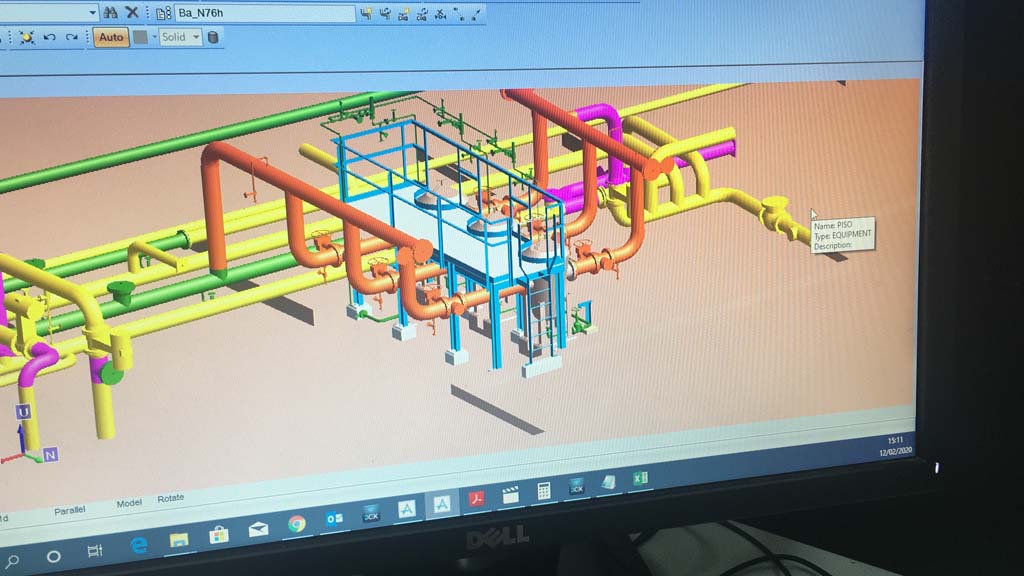Click the U axis indicator label
The image size is (1024, 576).
[x=23, y=412]
